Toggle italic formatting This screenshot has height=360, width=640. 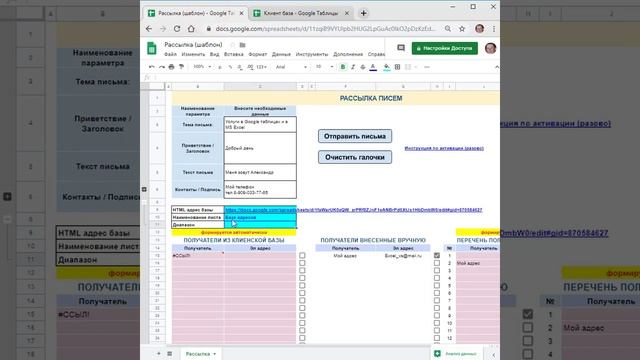coord(353,67)
